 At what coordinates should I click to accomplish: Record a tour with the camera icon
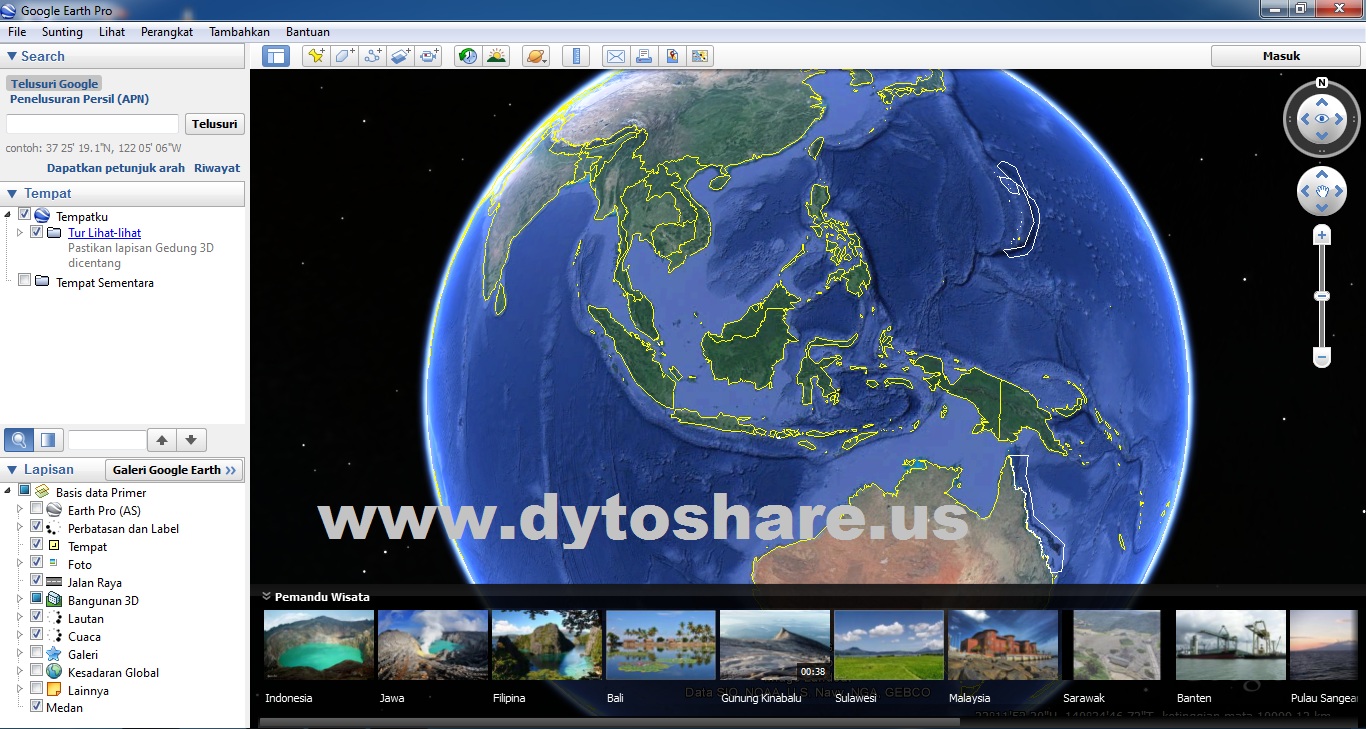coord(429,56)
